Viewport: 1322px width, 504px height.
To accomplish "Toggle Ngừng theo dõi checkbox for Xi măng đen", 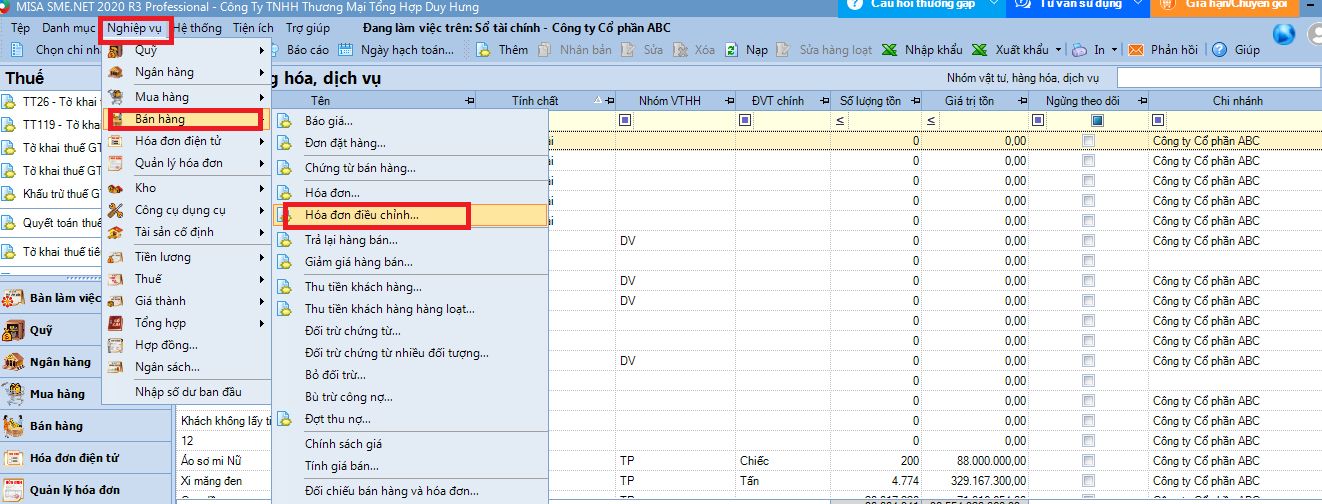I will pyautogui.click(x=1089, y=481).
